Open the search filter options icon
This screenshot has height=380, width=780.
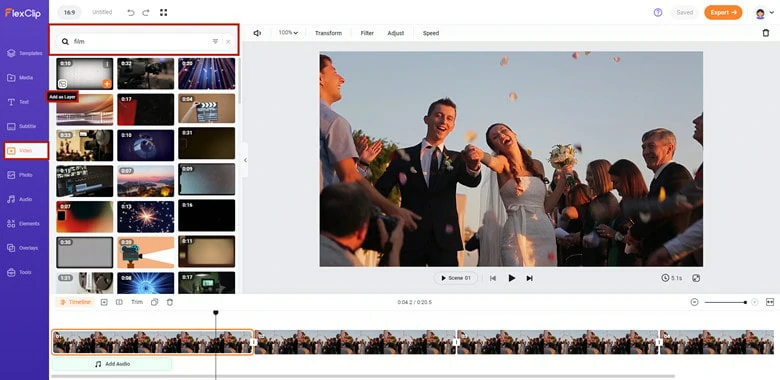[x=215, y=42]
